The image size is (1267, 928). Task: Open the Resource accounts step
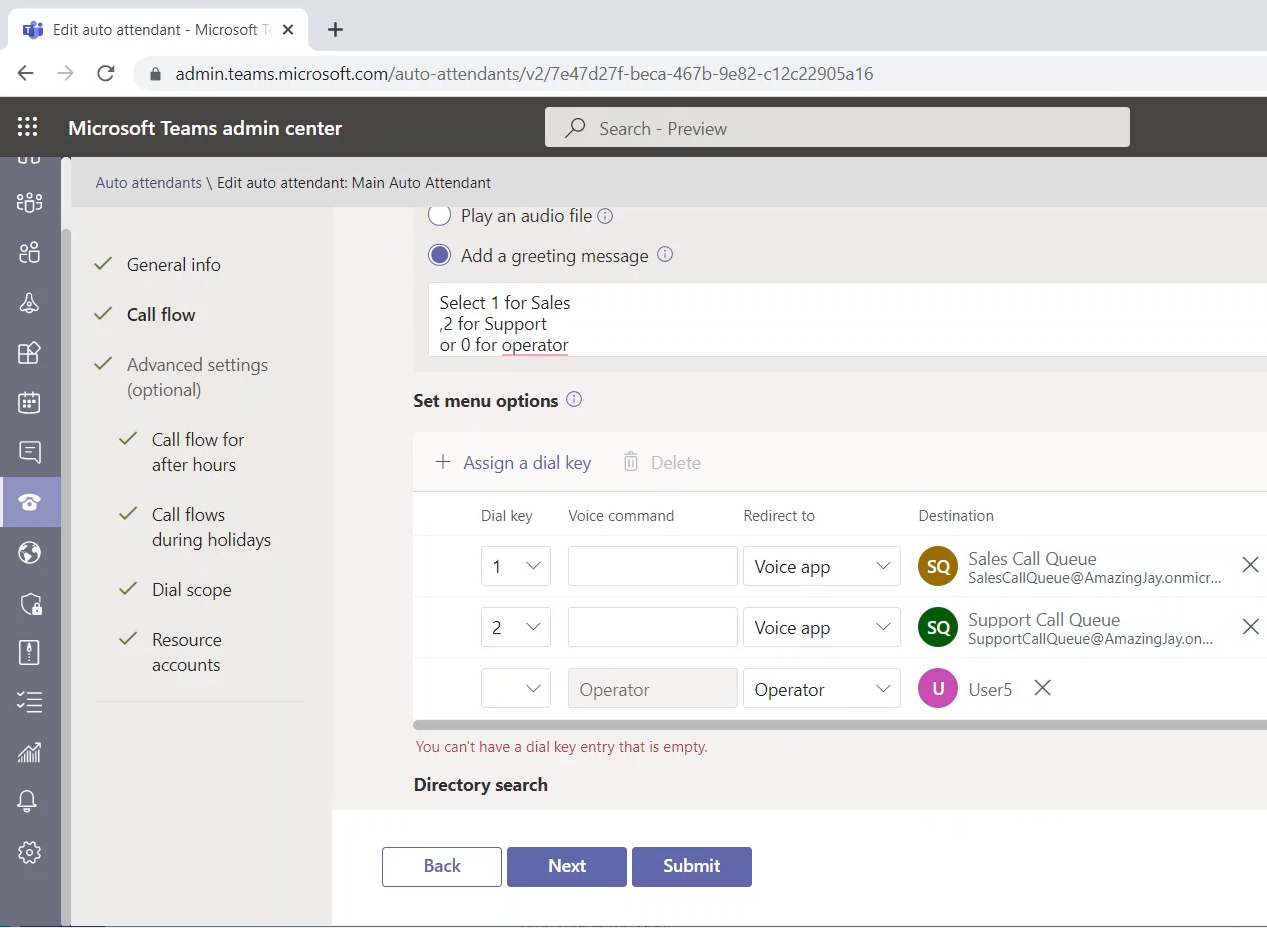click(186, 652)
